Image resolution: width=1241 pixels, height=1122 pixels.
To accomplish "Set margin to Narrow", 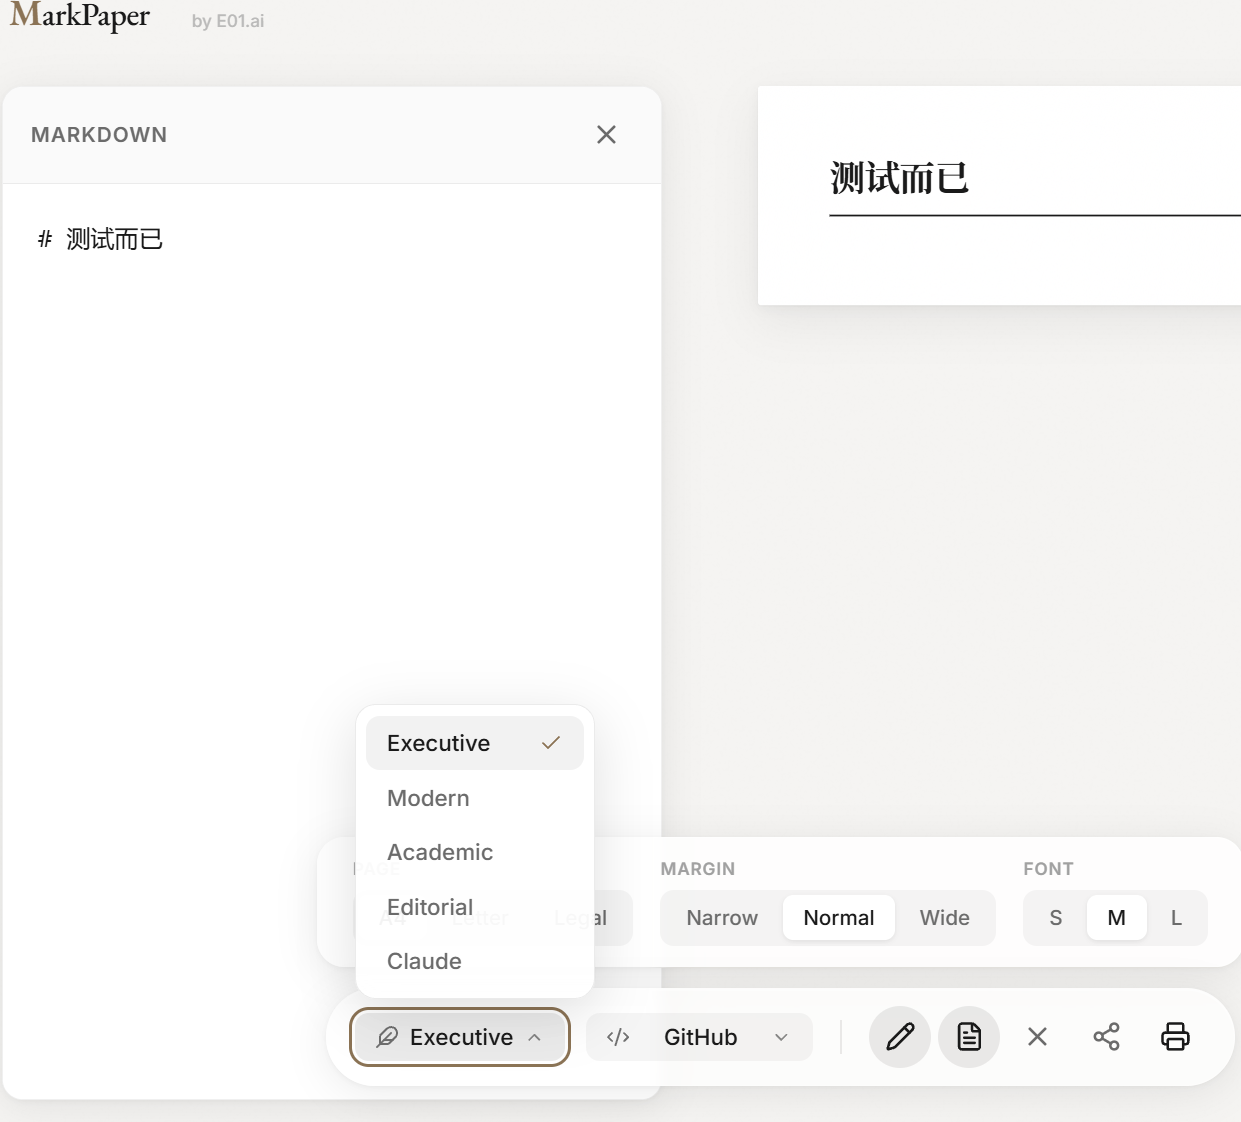I will coord(722,918).
